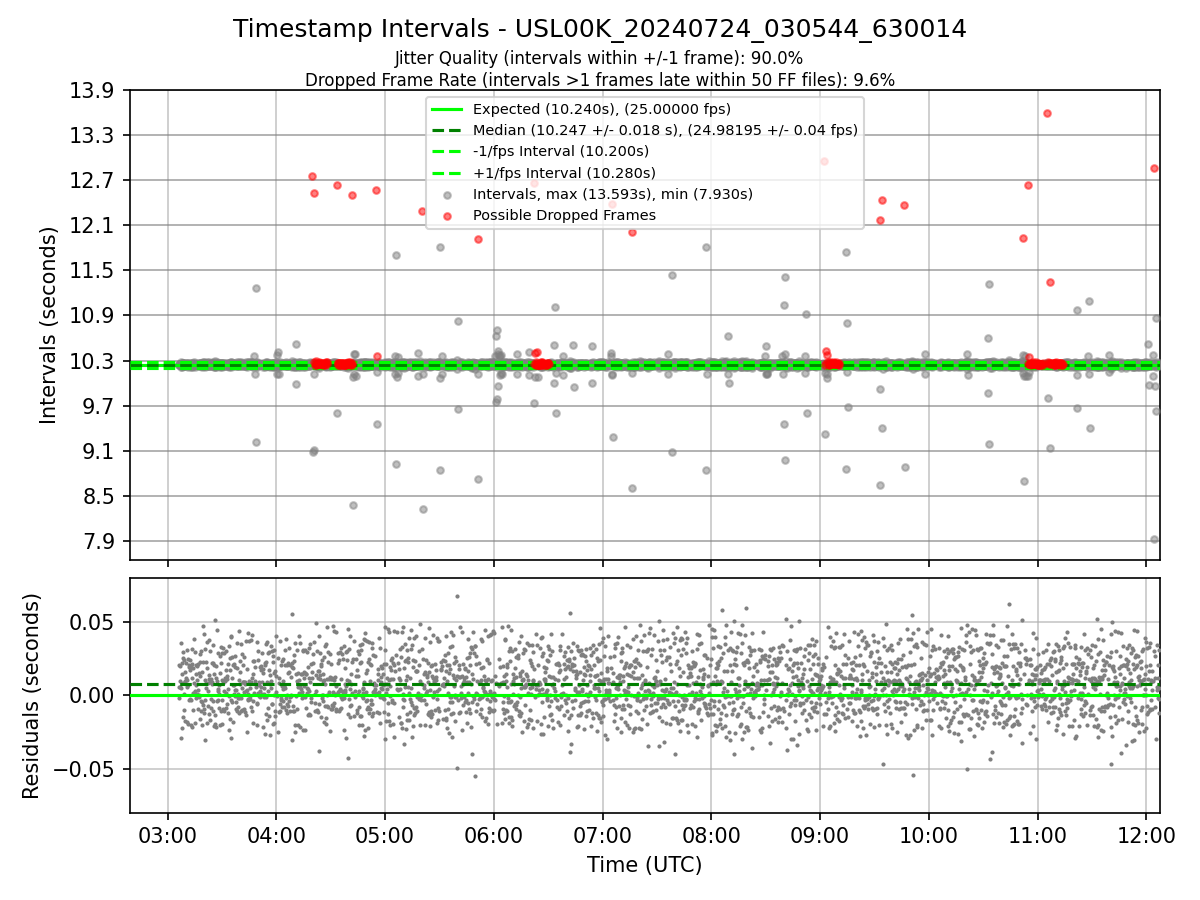This screenshot has width=1200, height=900.
Task: Click the gray dot marker beside the 'Intervals, max' legend entry
Action: point(447,194)
